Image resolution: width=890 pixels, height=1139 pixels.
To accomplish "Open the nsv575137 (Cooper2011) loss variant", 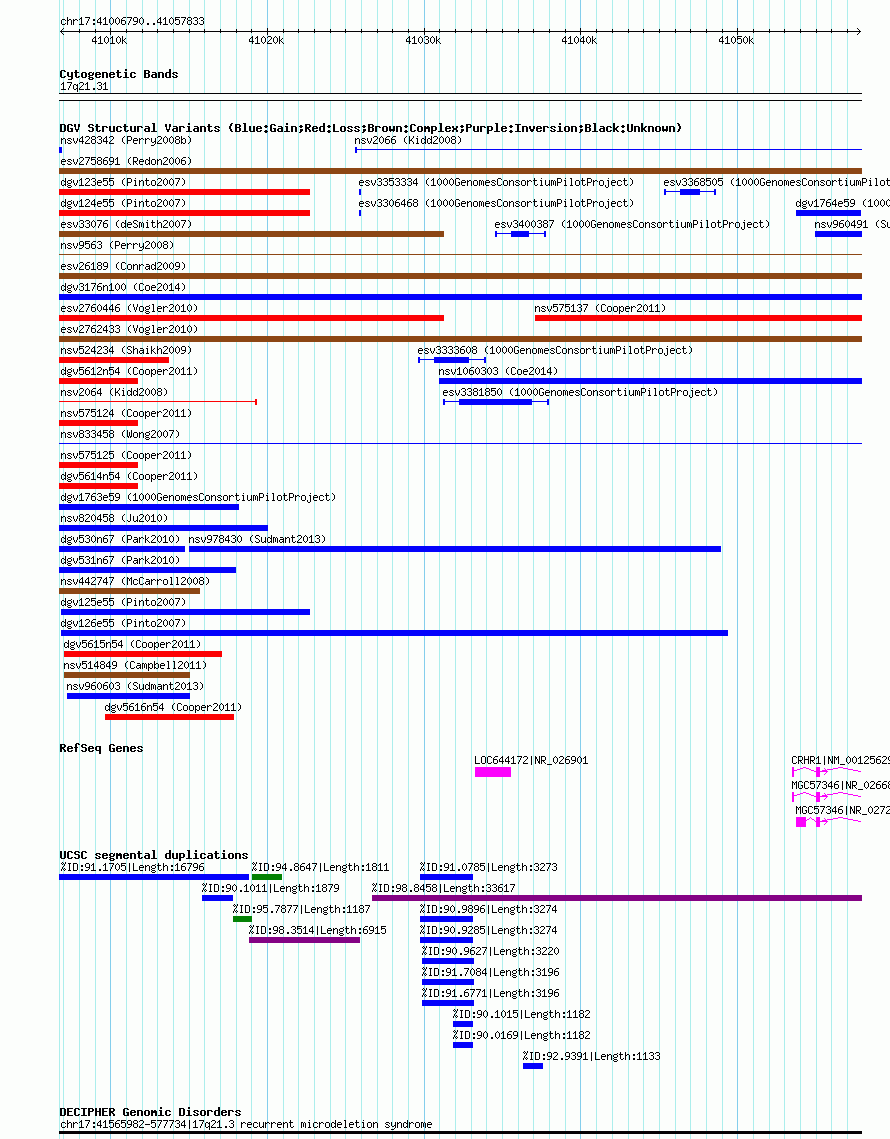I will [x=698, y=318].
